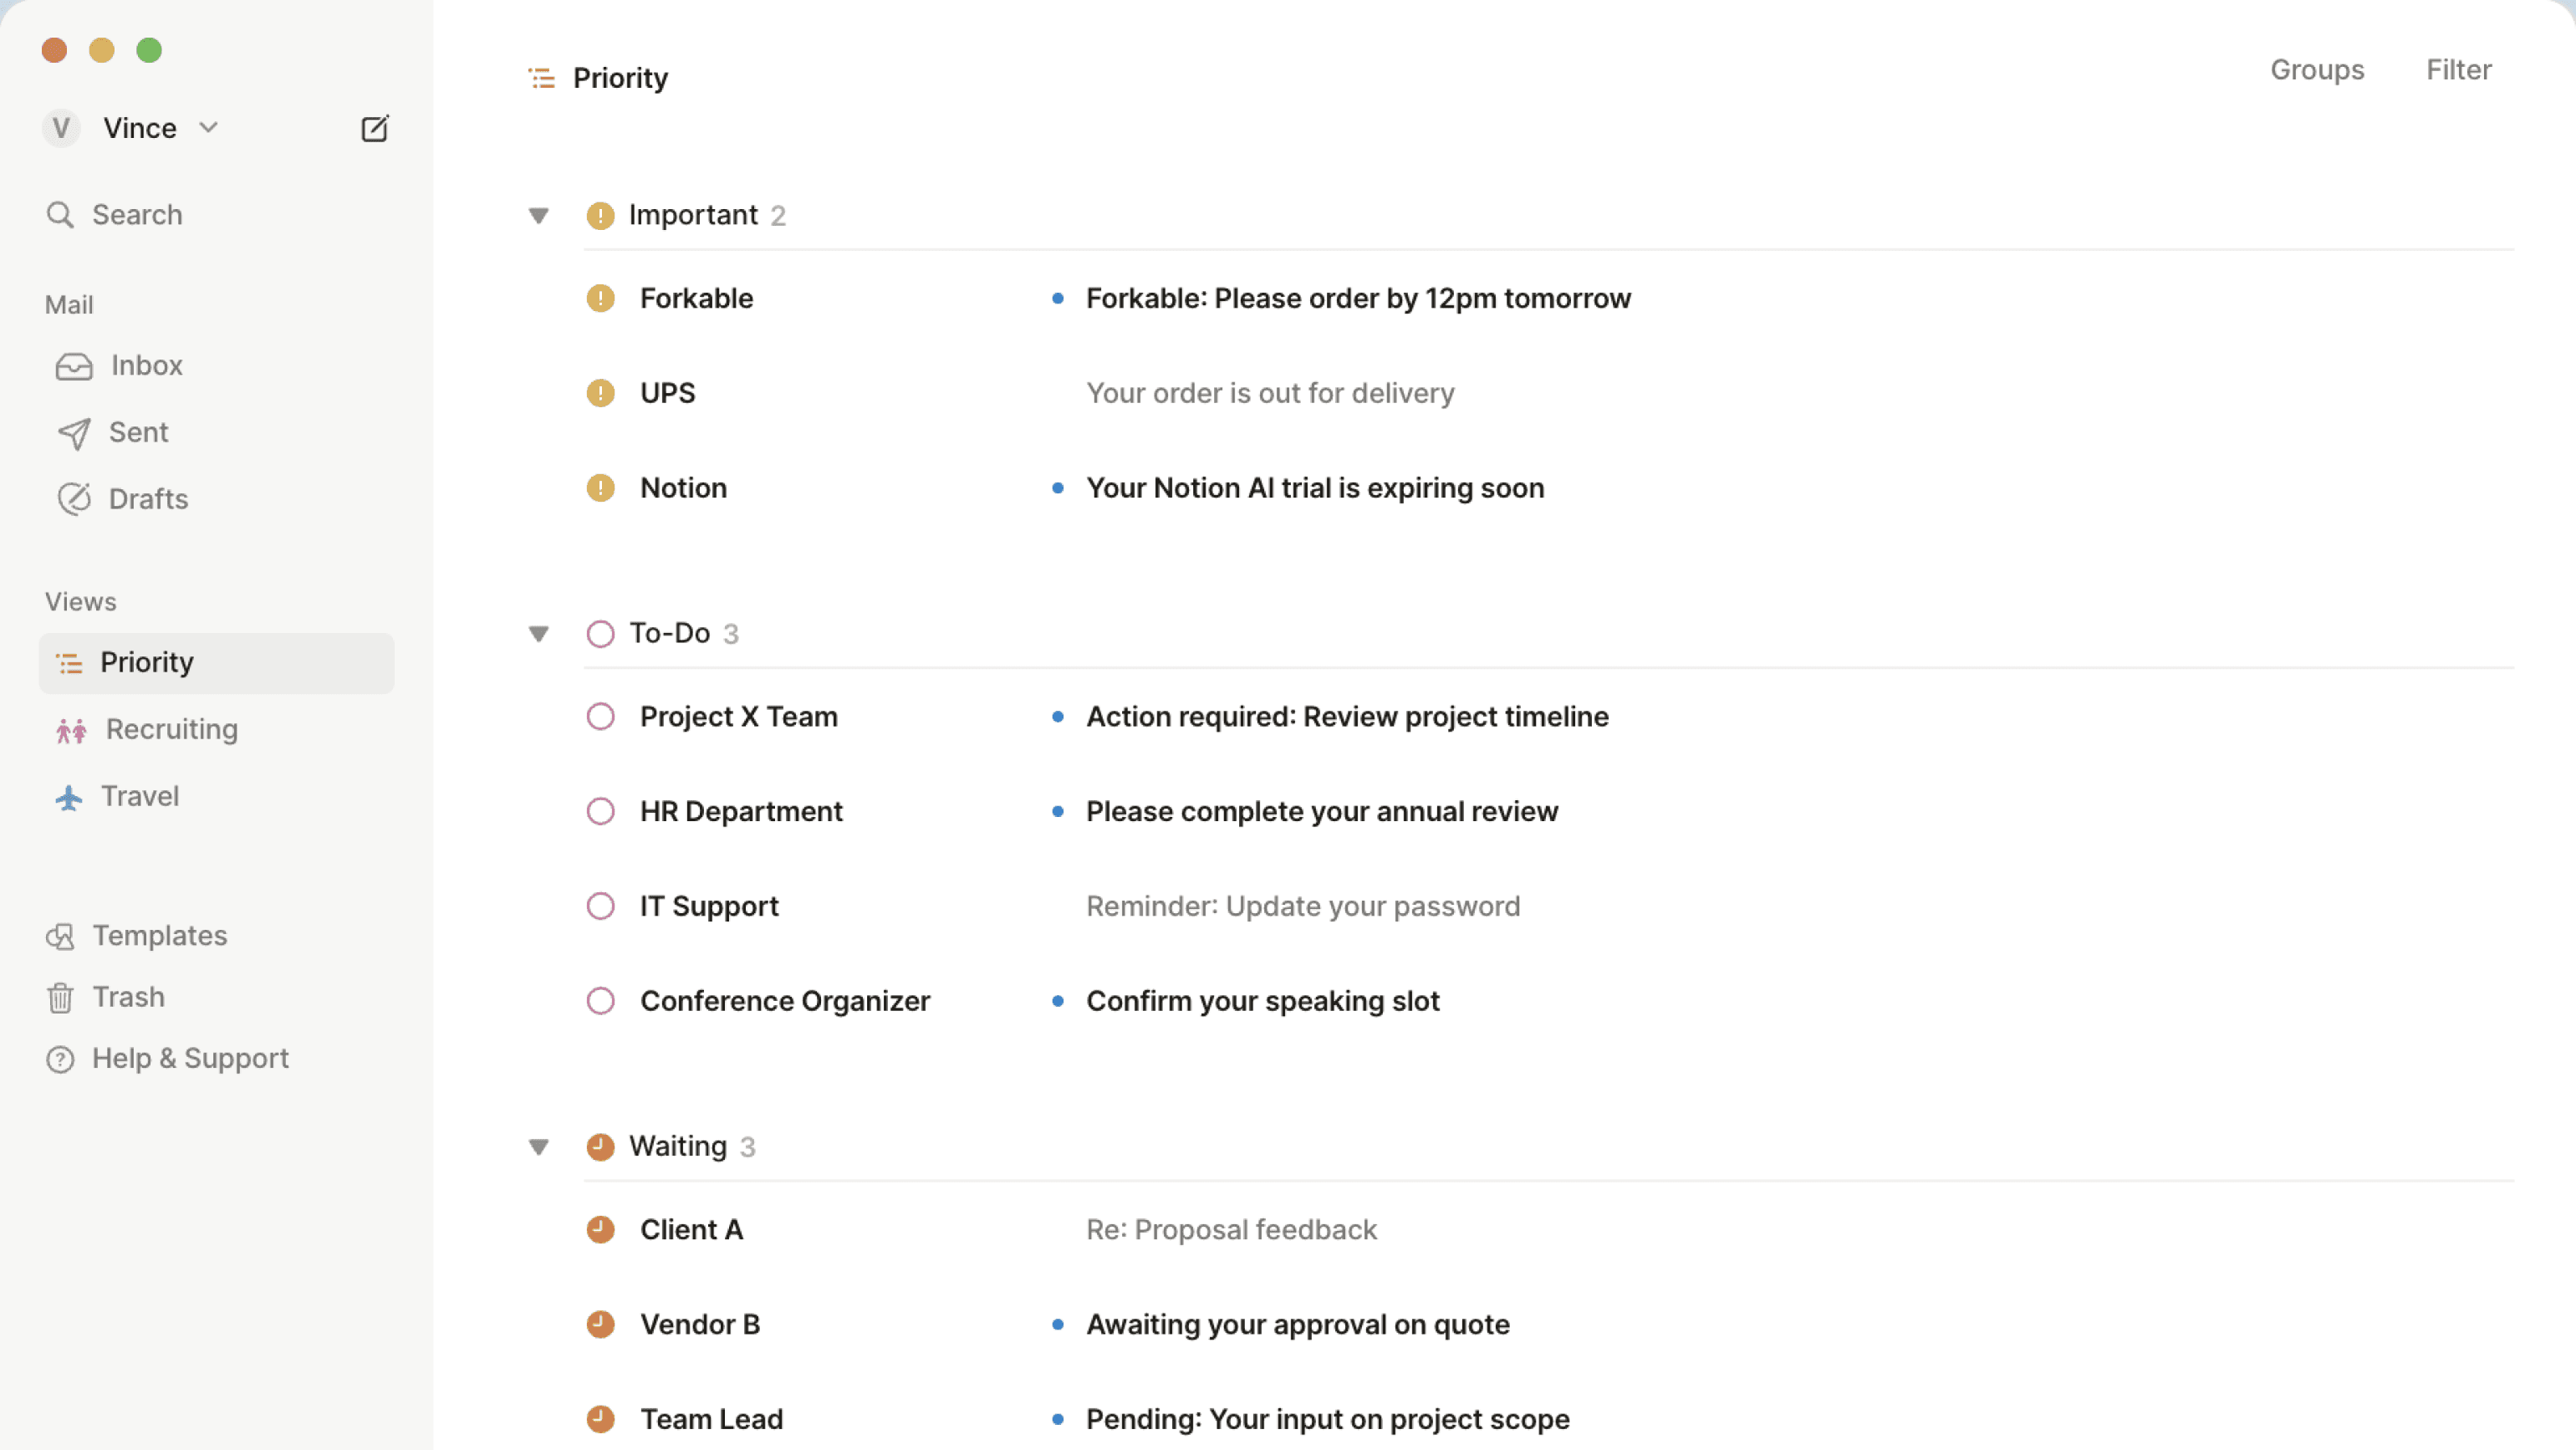Click the Trash bin icon

tap(60, 998)
